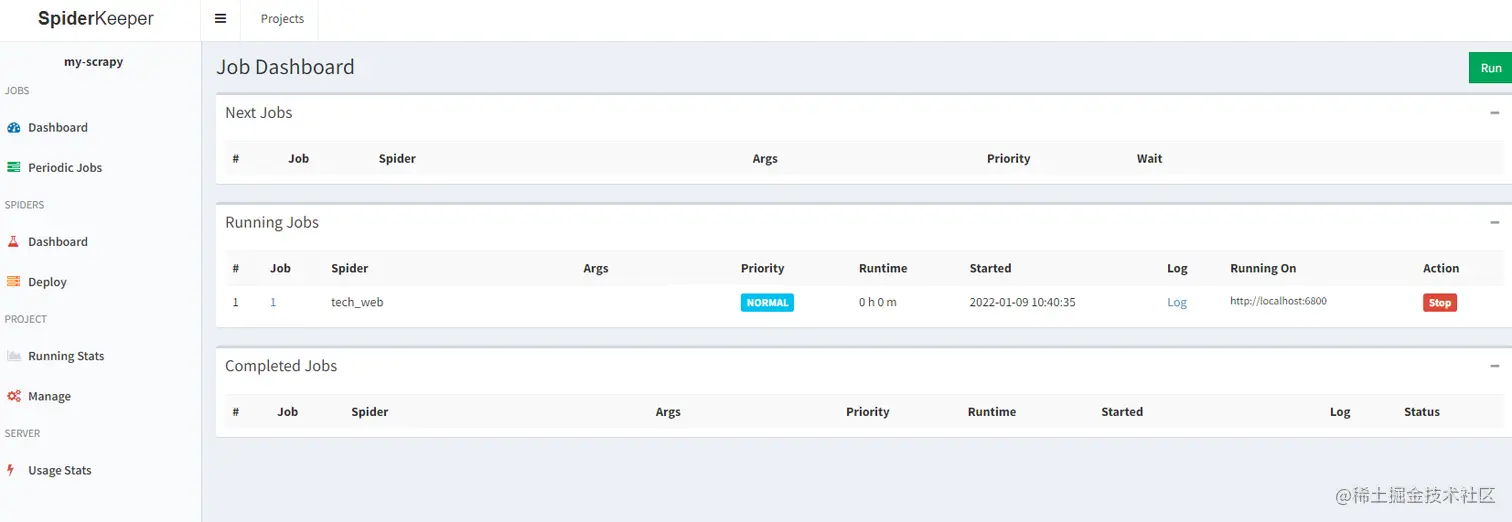Viewport: 1512px width, 522px height.
Task: Collapse the Next Jobs panel
Action: coord(1494,113)
